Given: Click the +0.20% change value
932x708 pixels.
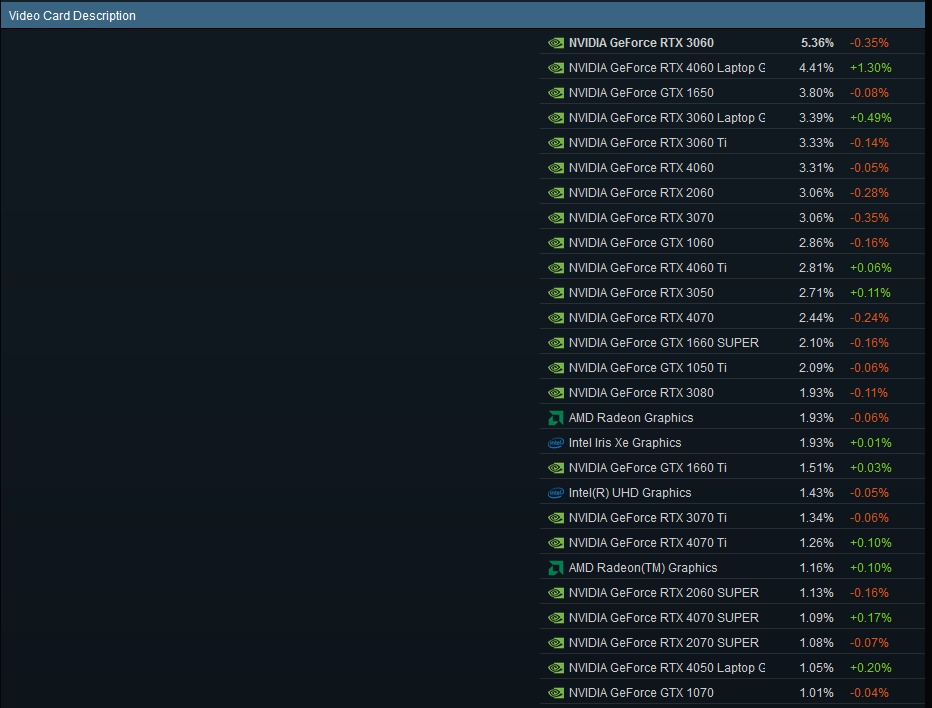Looking at the screenshot, I should [871, 668].
